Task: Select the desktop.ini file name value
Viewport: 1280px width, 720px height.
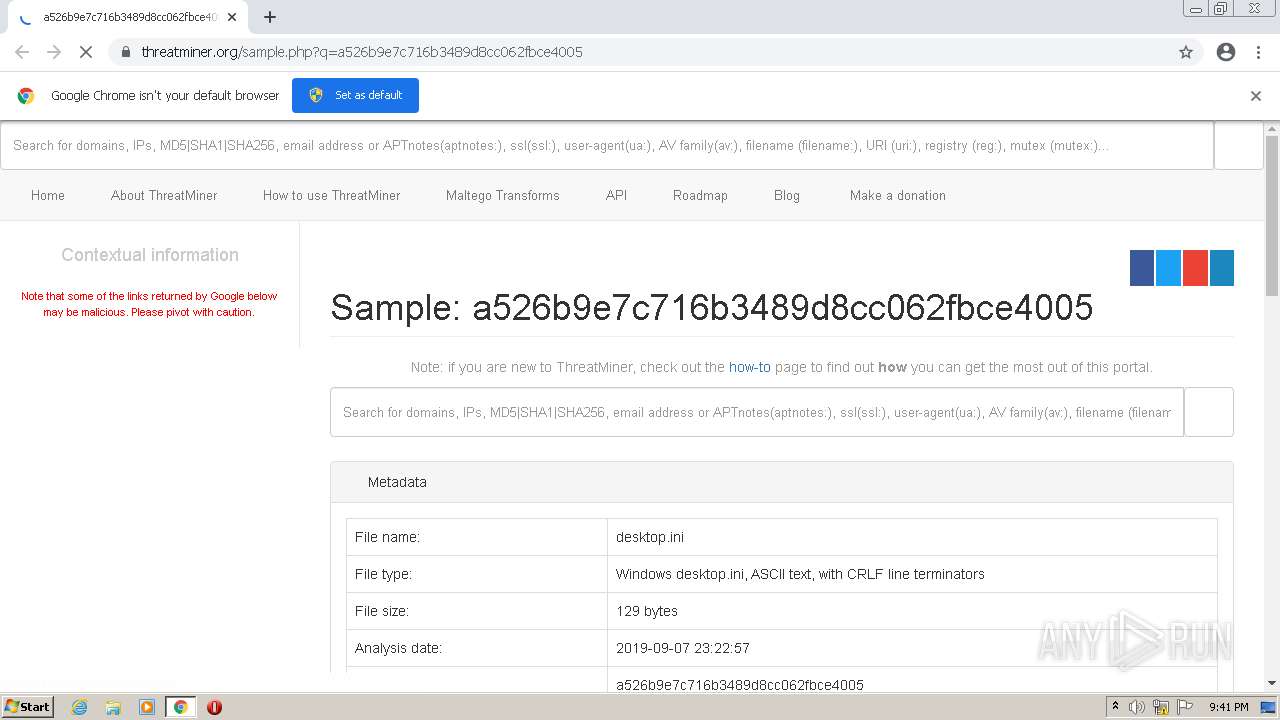Action: point(650,537)
